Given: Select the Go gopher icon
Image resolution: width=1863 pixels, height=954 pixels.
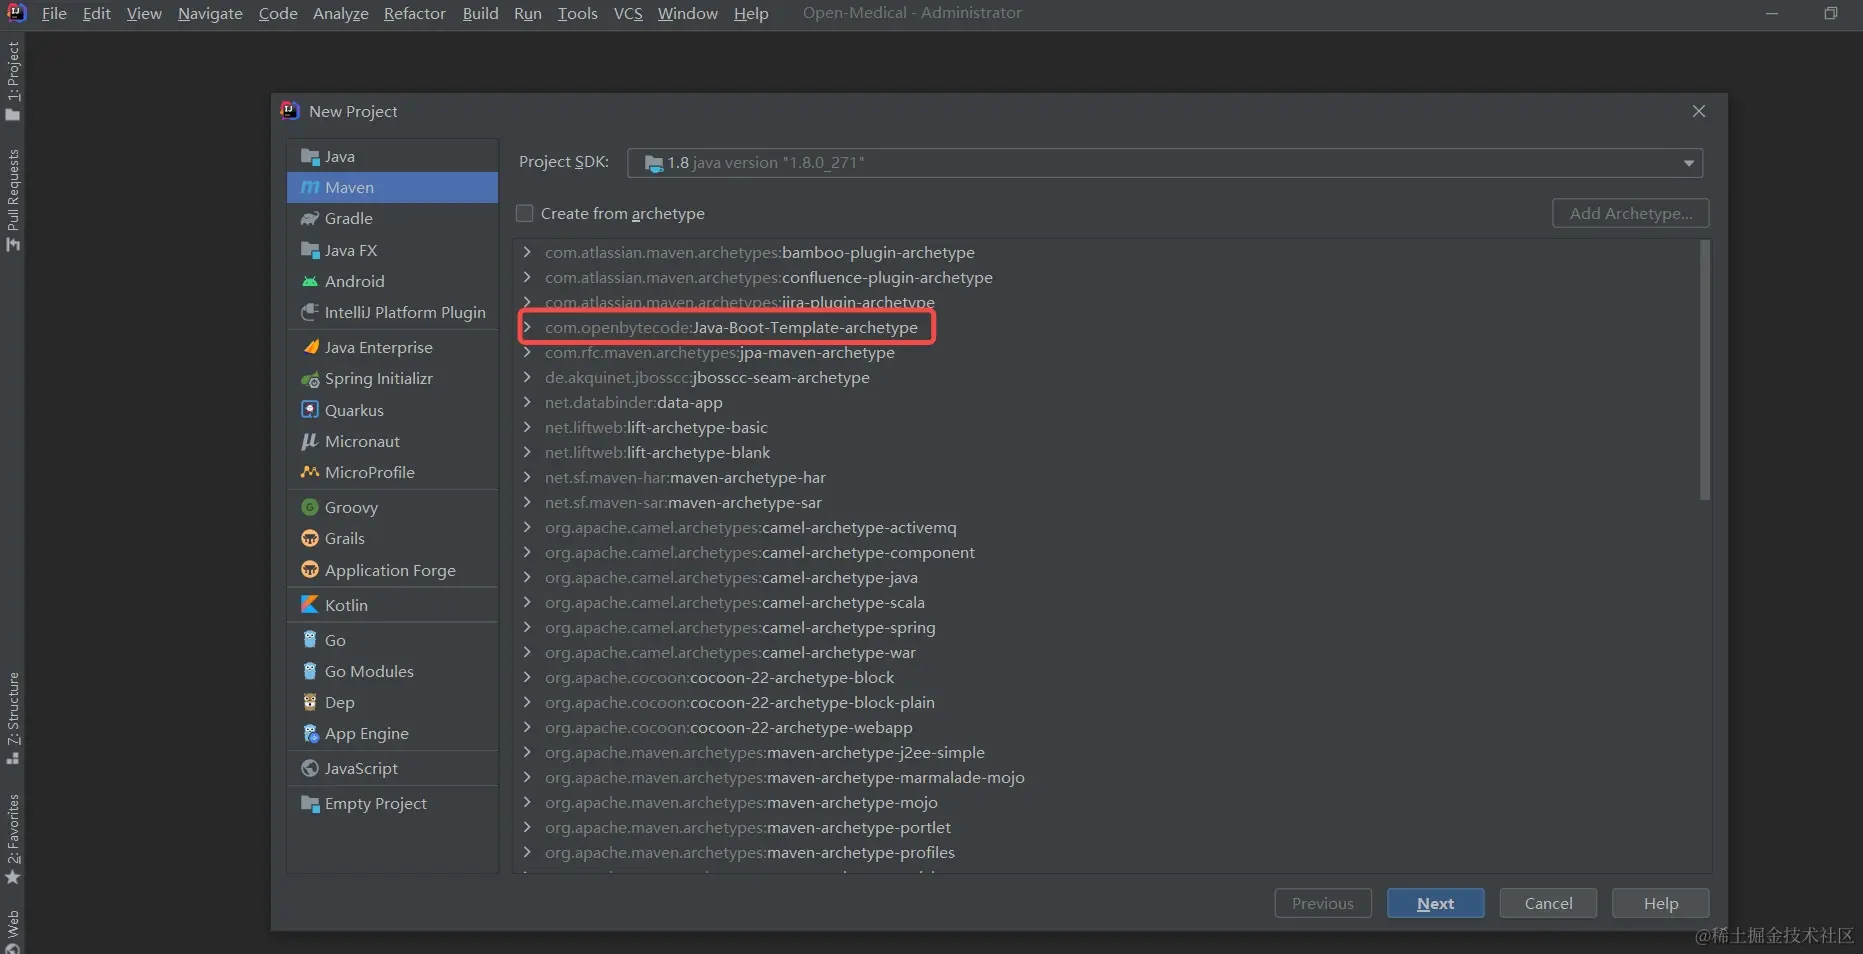Looking at the screenshot, I should point(310,640).
